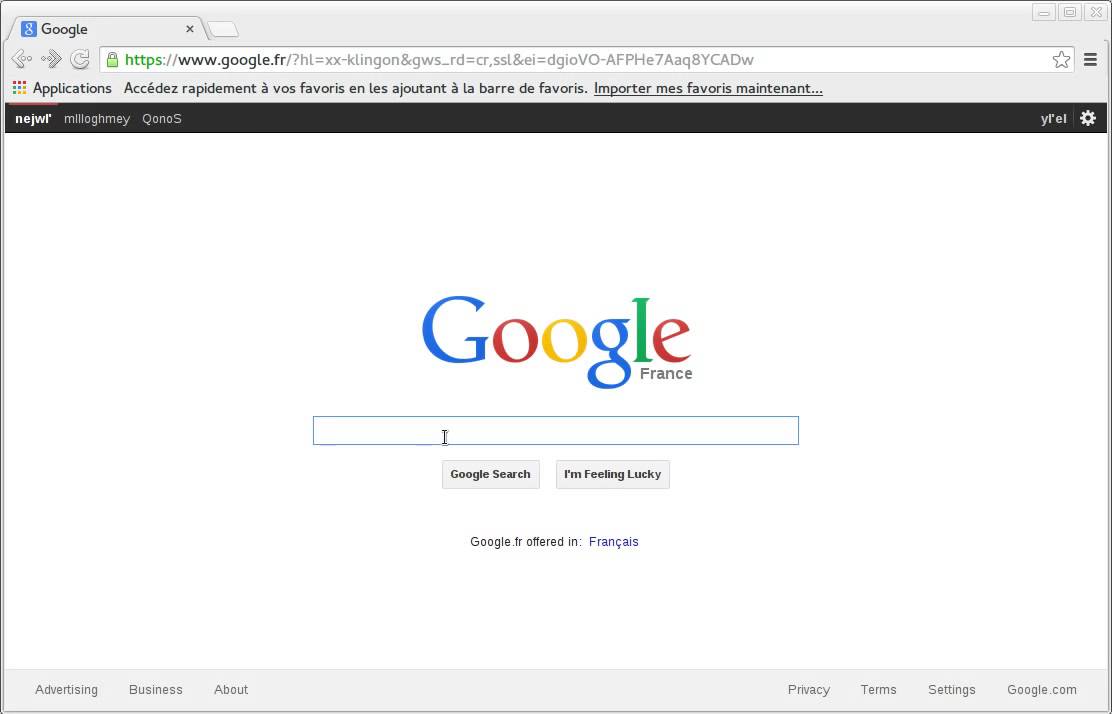The height and width of the screenshot is (714, 1112).
Task: Open the Terms footer link
Action: tap(879, 689)
